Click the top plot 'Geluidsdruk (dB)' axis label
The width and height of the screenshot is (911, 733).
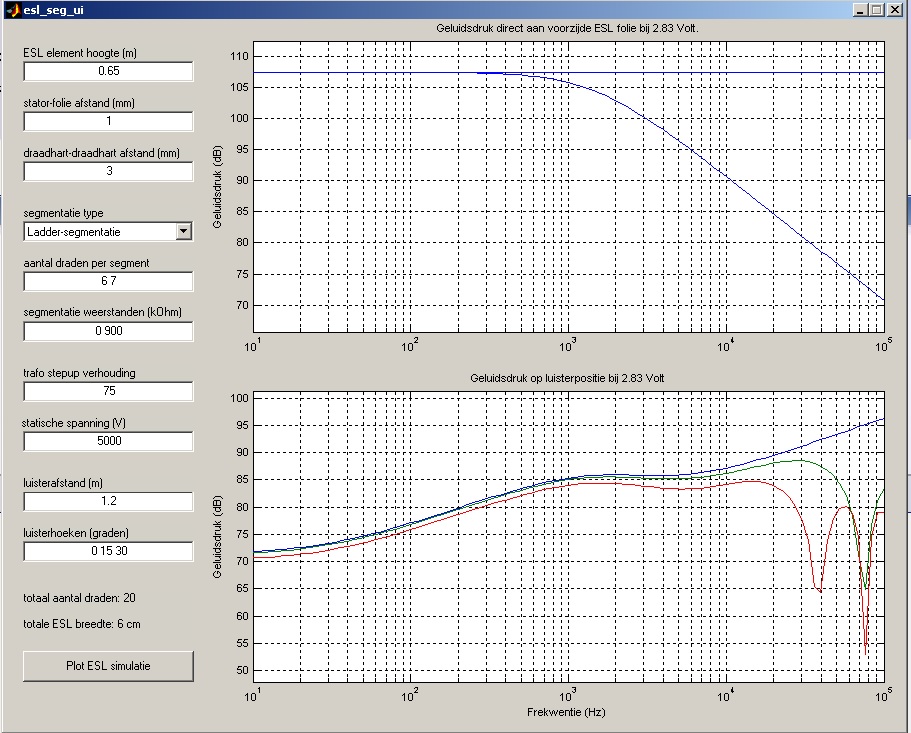pos(218,186)
